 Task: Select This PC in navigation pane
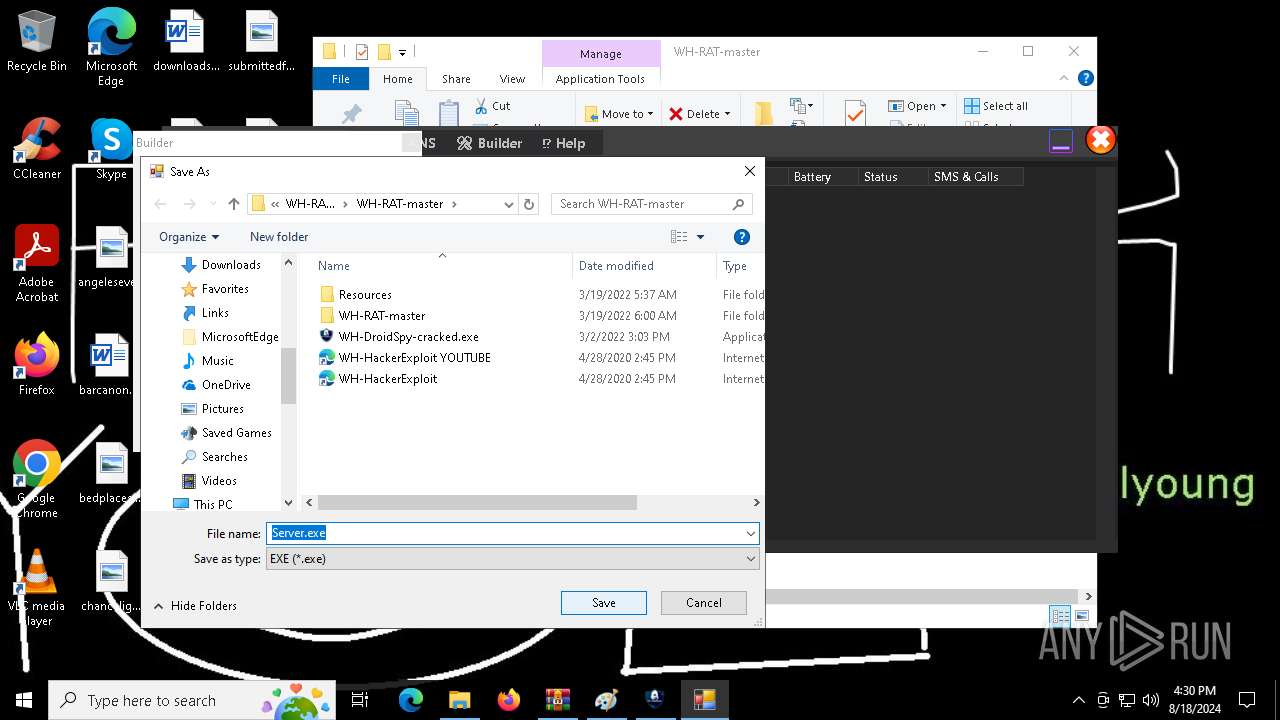pos(203,505)
